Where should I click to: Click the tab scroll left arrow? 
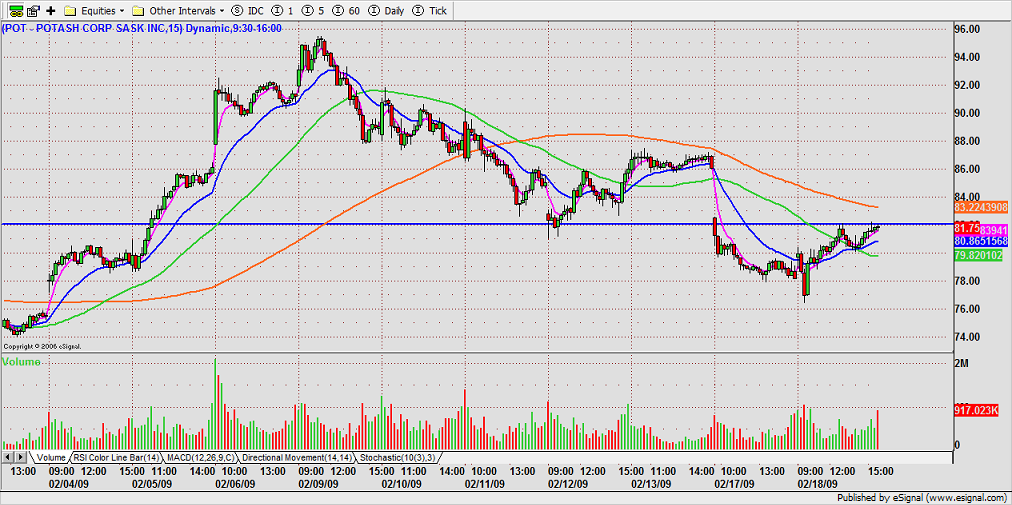point(8,457)
